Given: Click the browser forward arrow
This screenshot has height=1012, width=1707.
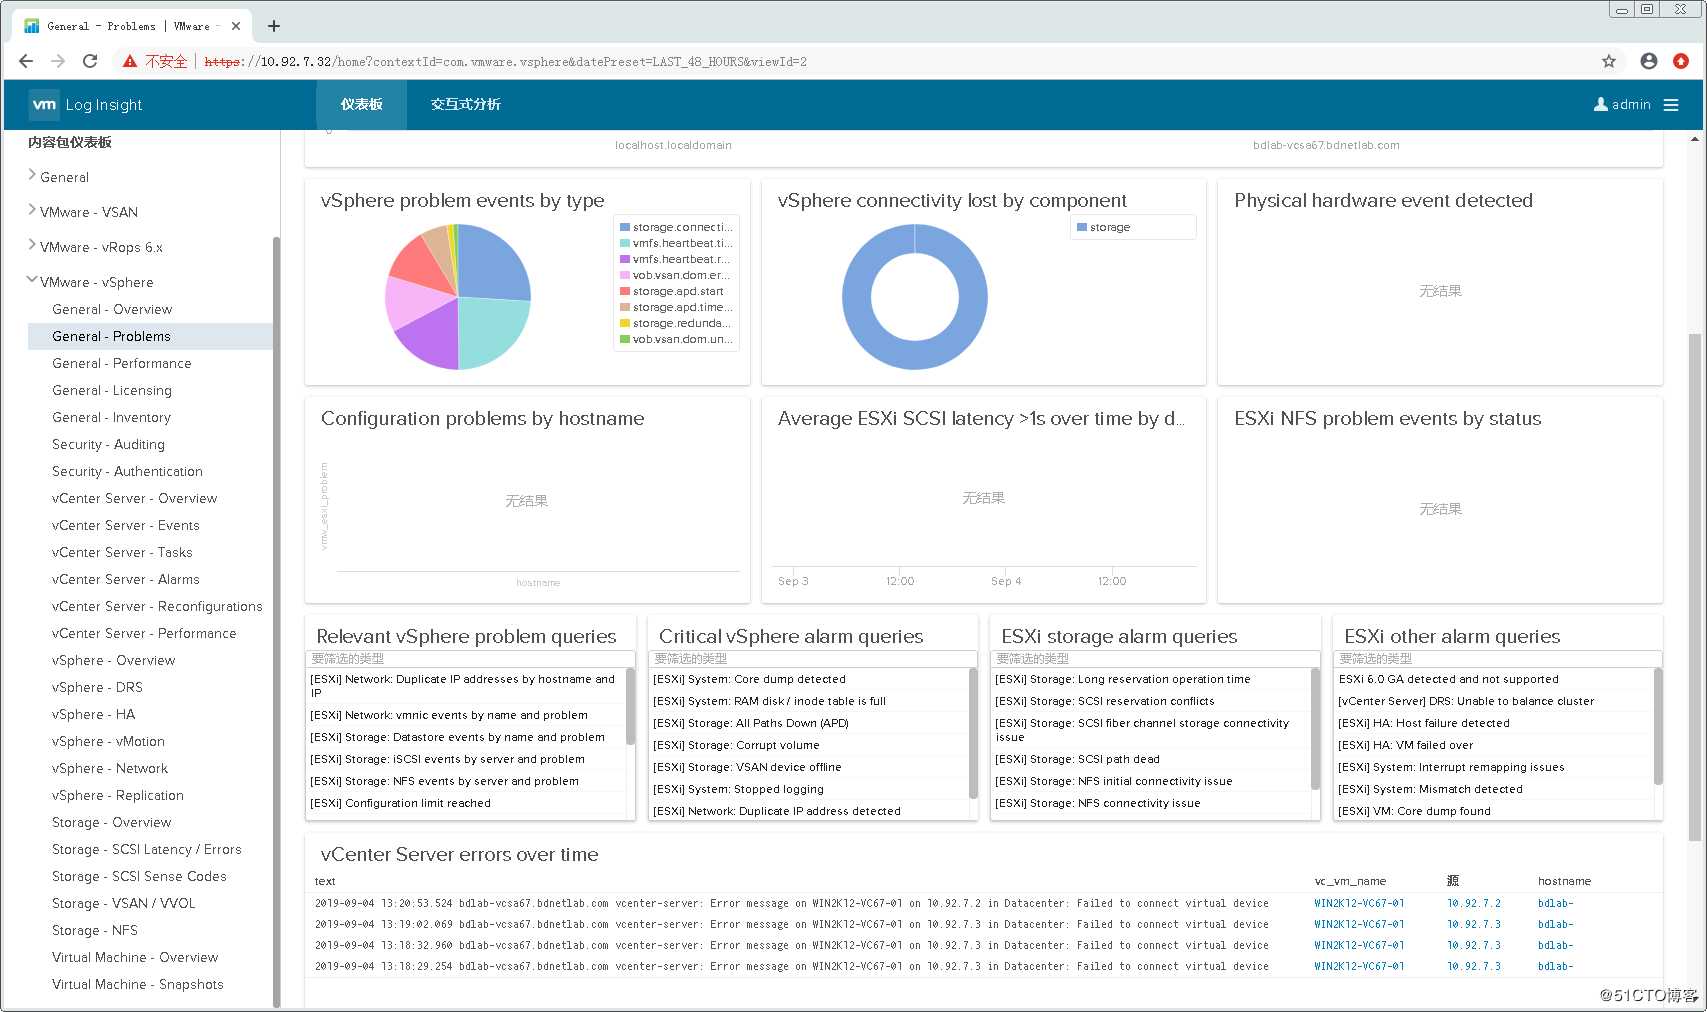Looking at the screenshot, I should pyautogui.click(x=58, y=61).
